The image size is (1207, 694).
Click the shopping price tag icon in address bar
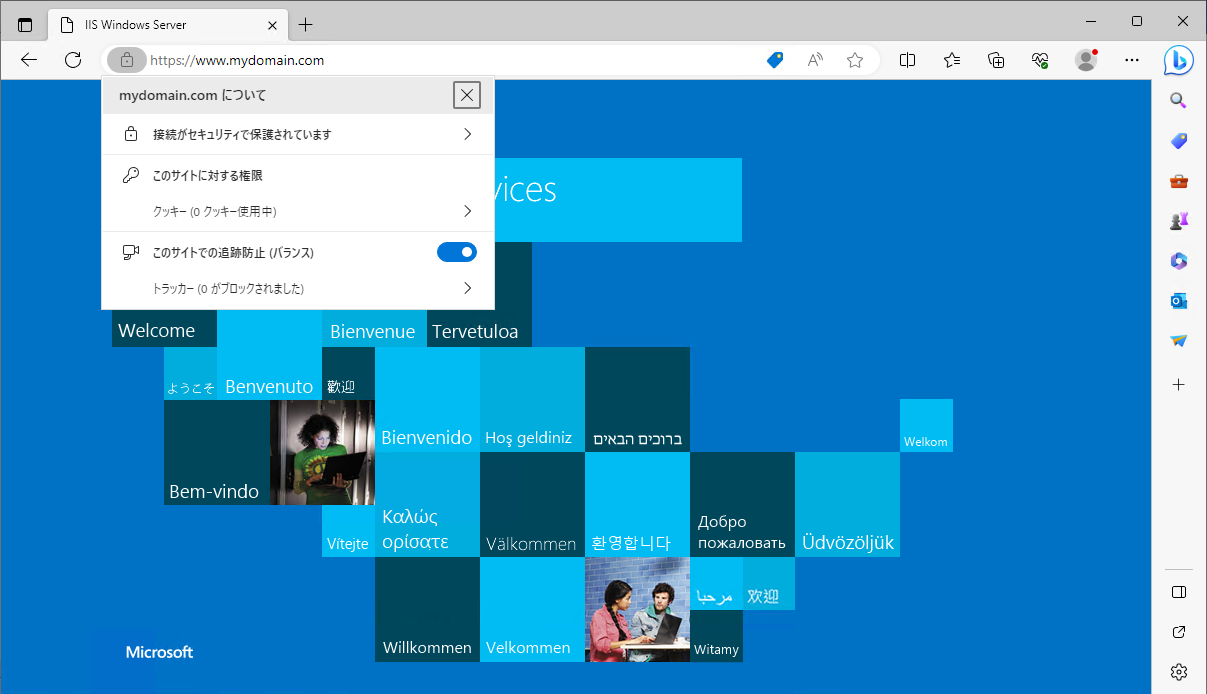pos(775,60)
